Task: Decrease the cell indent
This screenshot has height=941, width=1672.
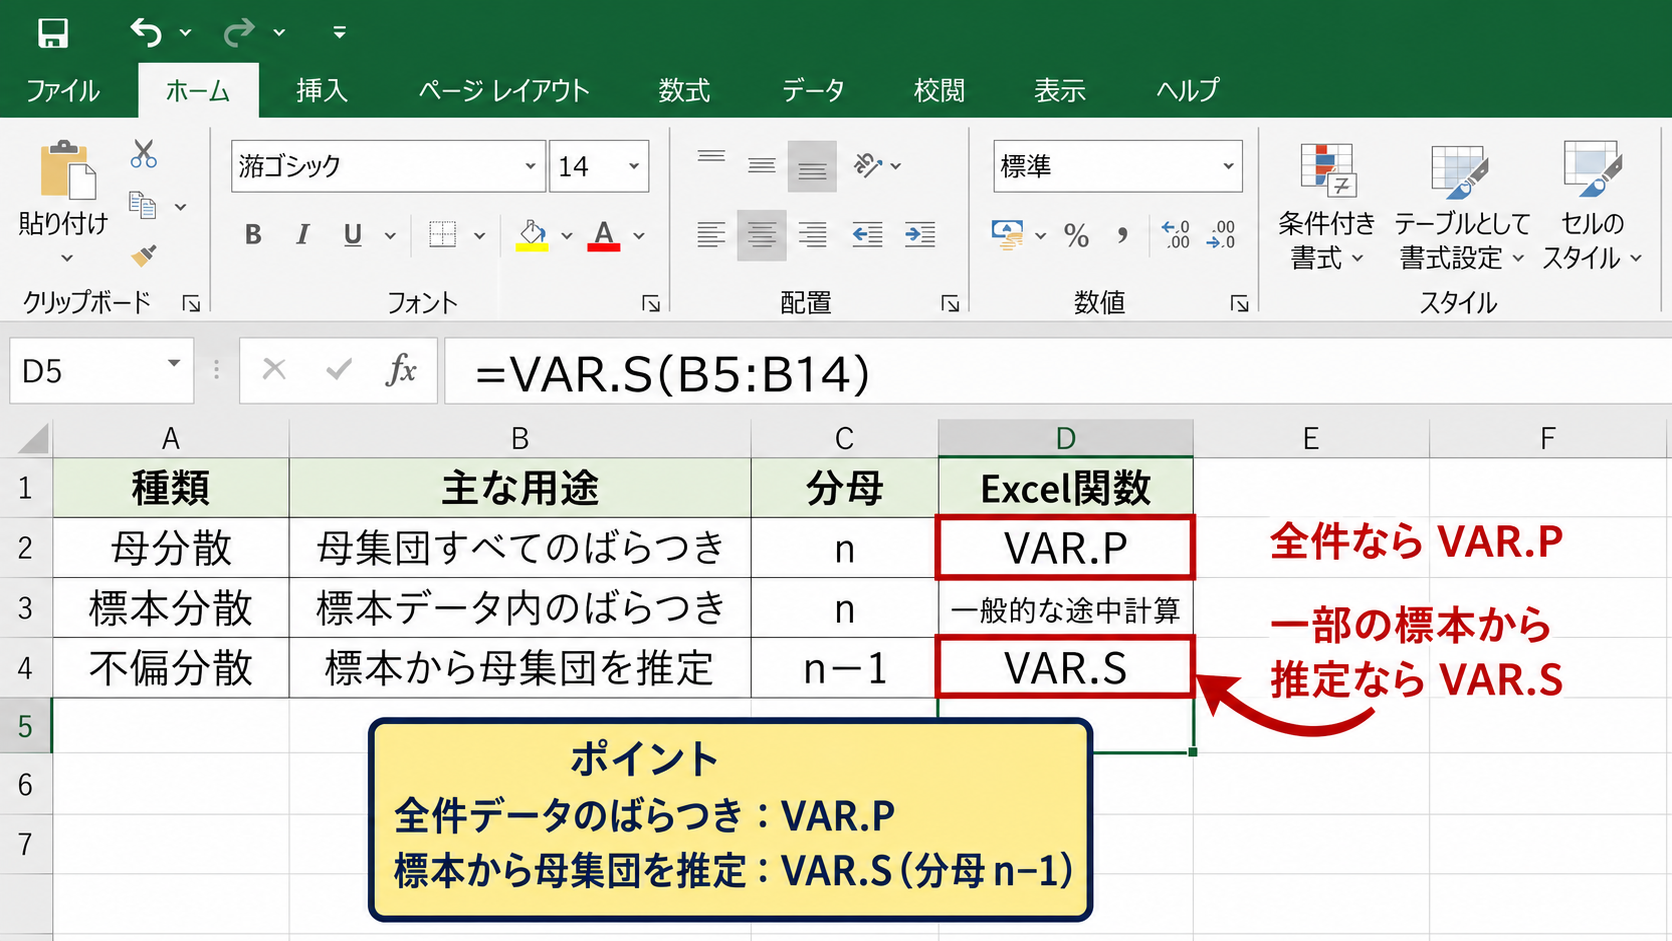Action: click(867, 235)
